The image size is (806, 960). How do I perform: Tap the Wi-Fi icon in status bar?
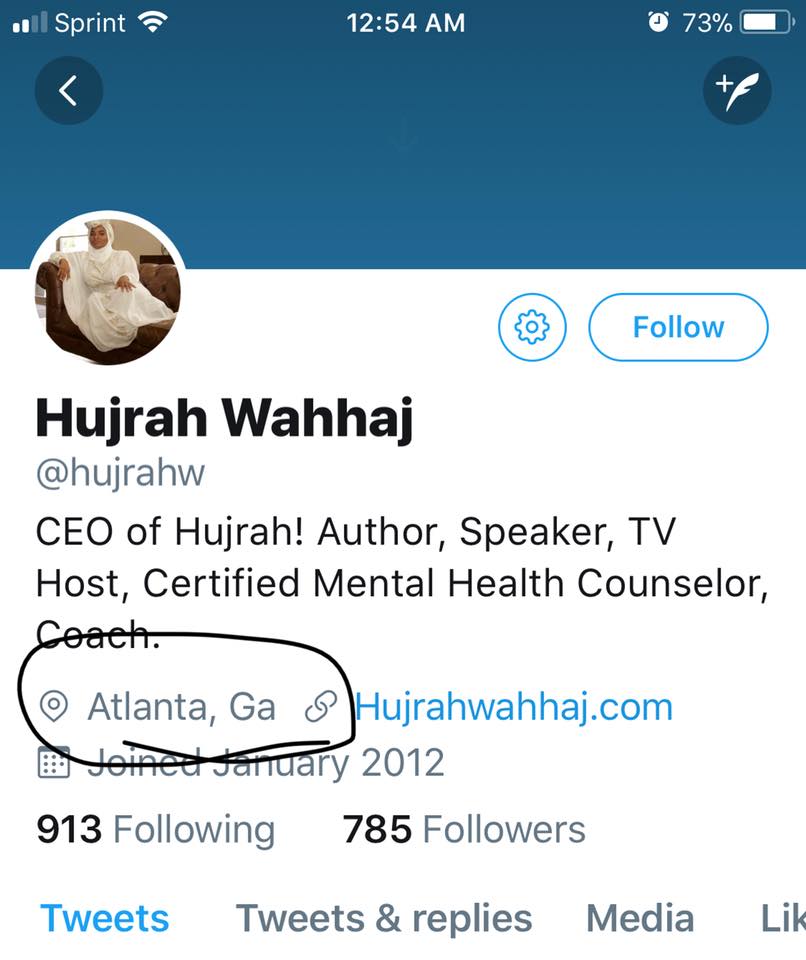pyautogui.click(x=153, y=23)
